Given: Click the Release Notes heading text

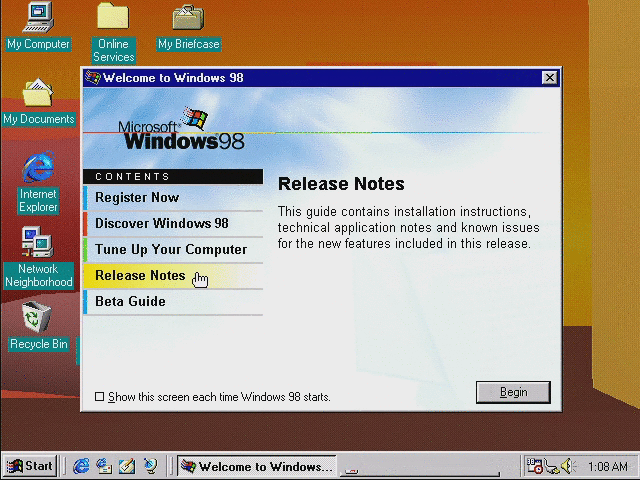Looking at the screenshot, I should (x=341, y=184).
